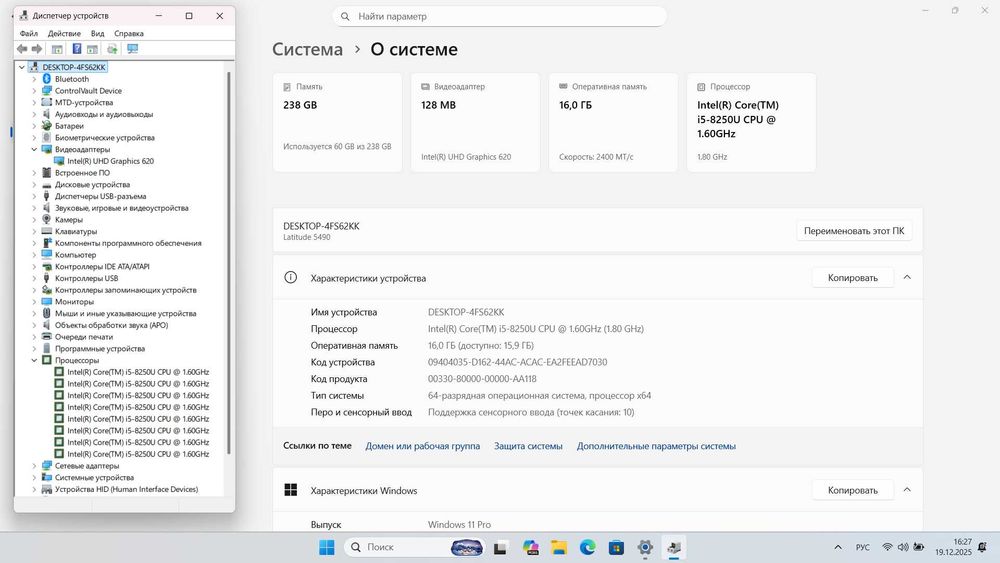Open File Explorer from the taskbar
This screenshot has width=1000, height=563.
559,547
